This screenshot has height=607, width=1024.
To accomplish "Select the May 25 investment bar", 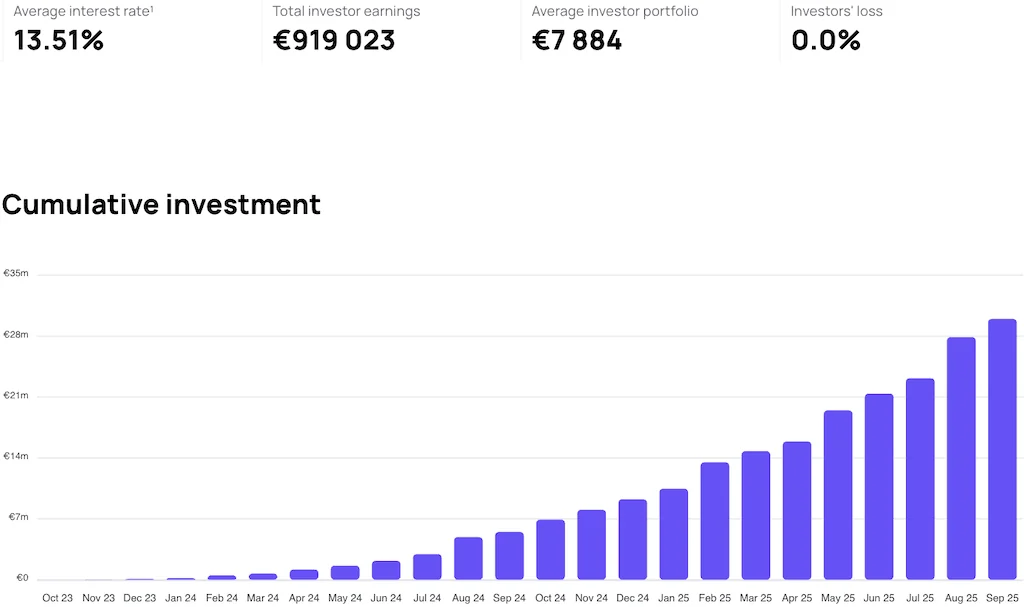I will click(838, 495).
